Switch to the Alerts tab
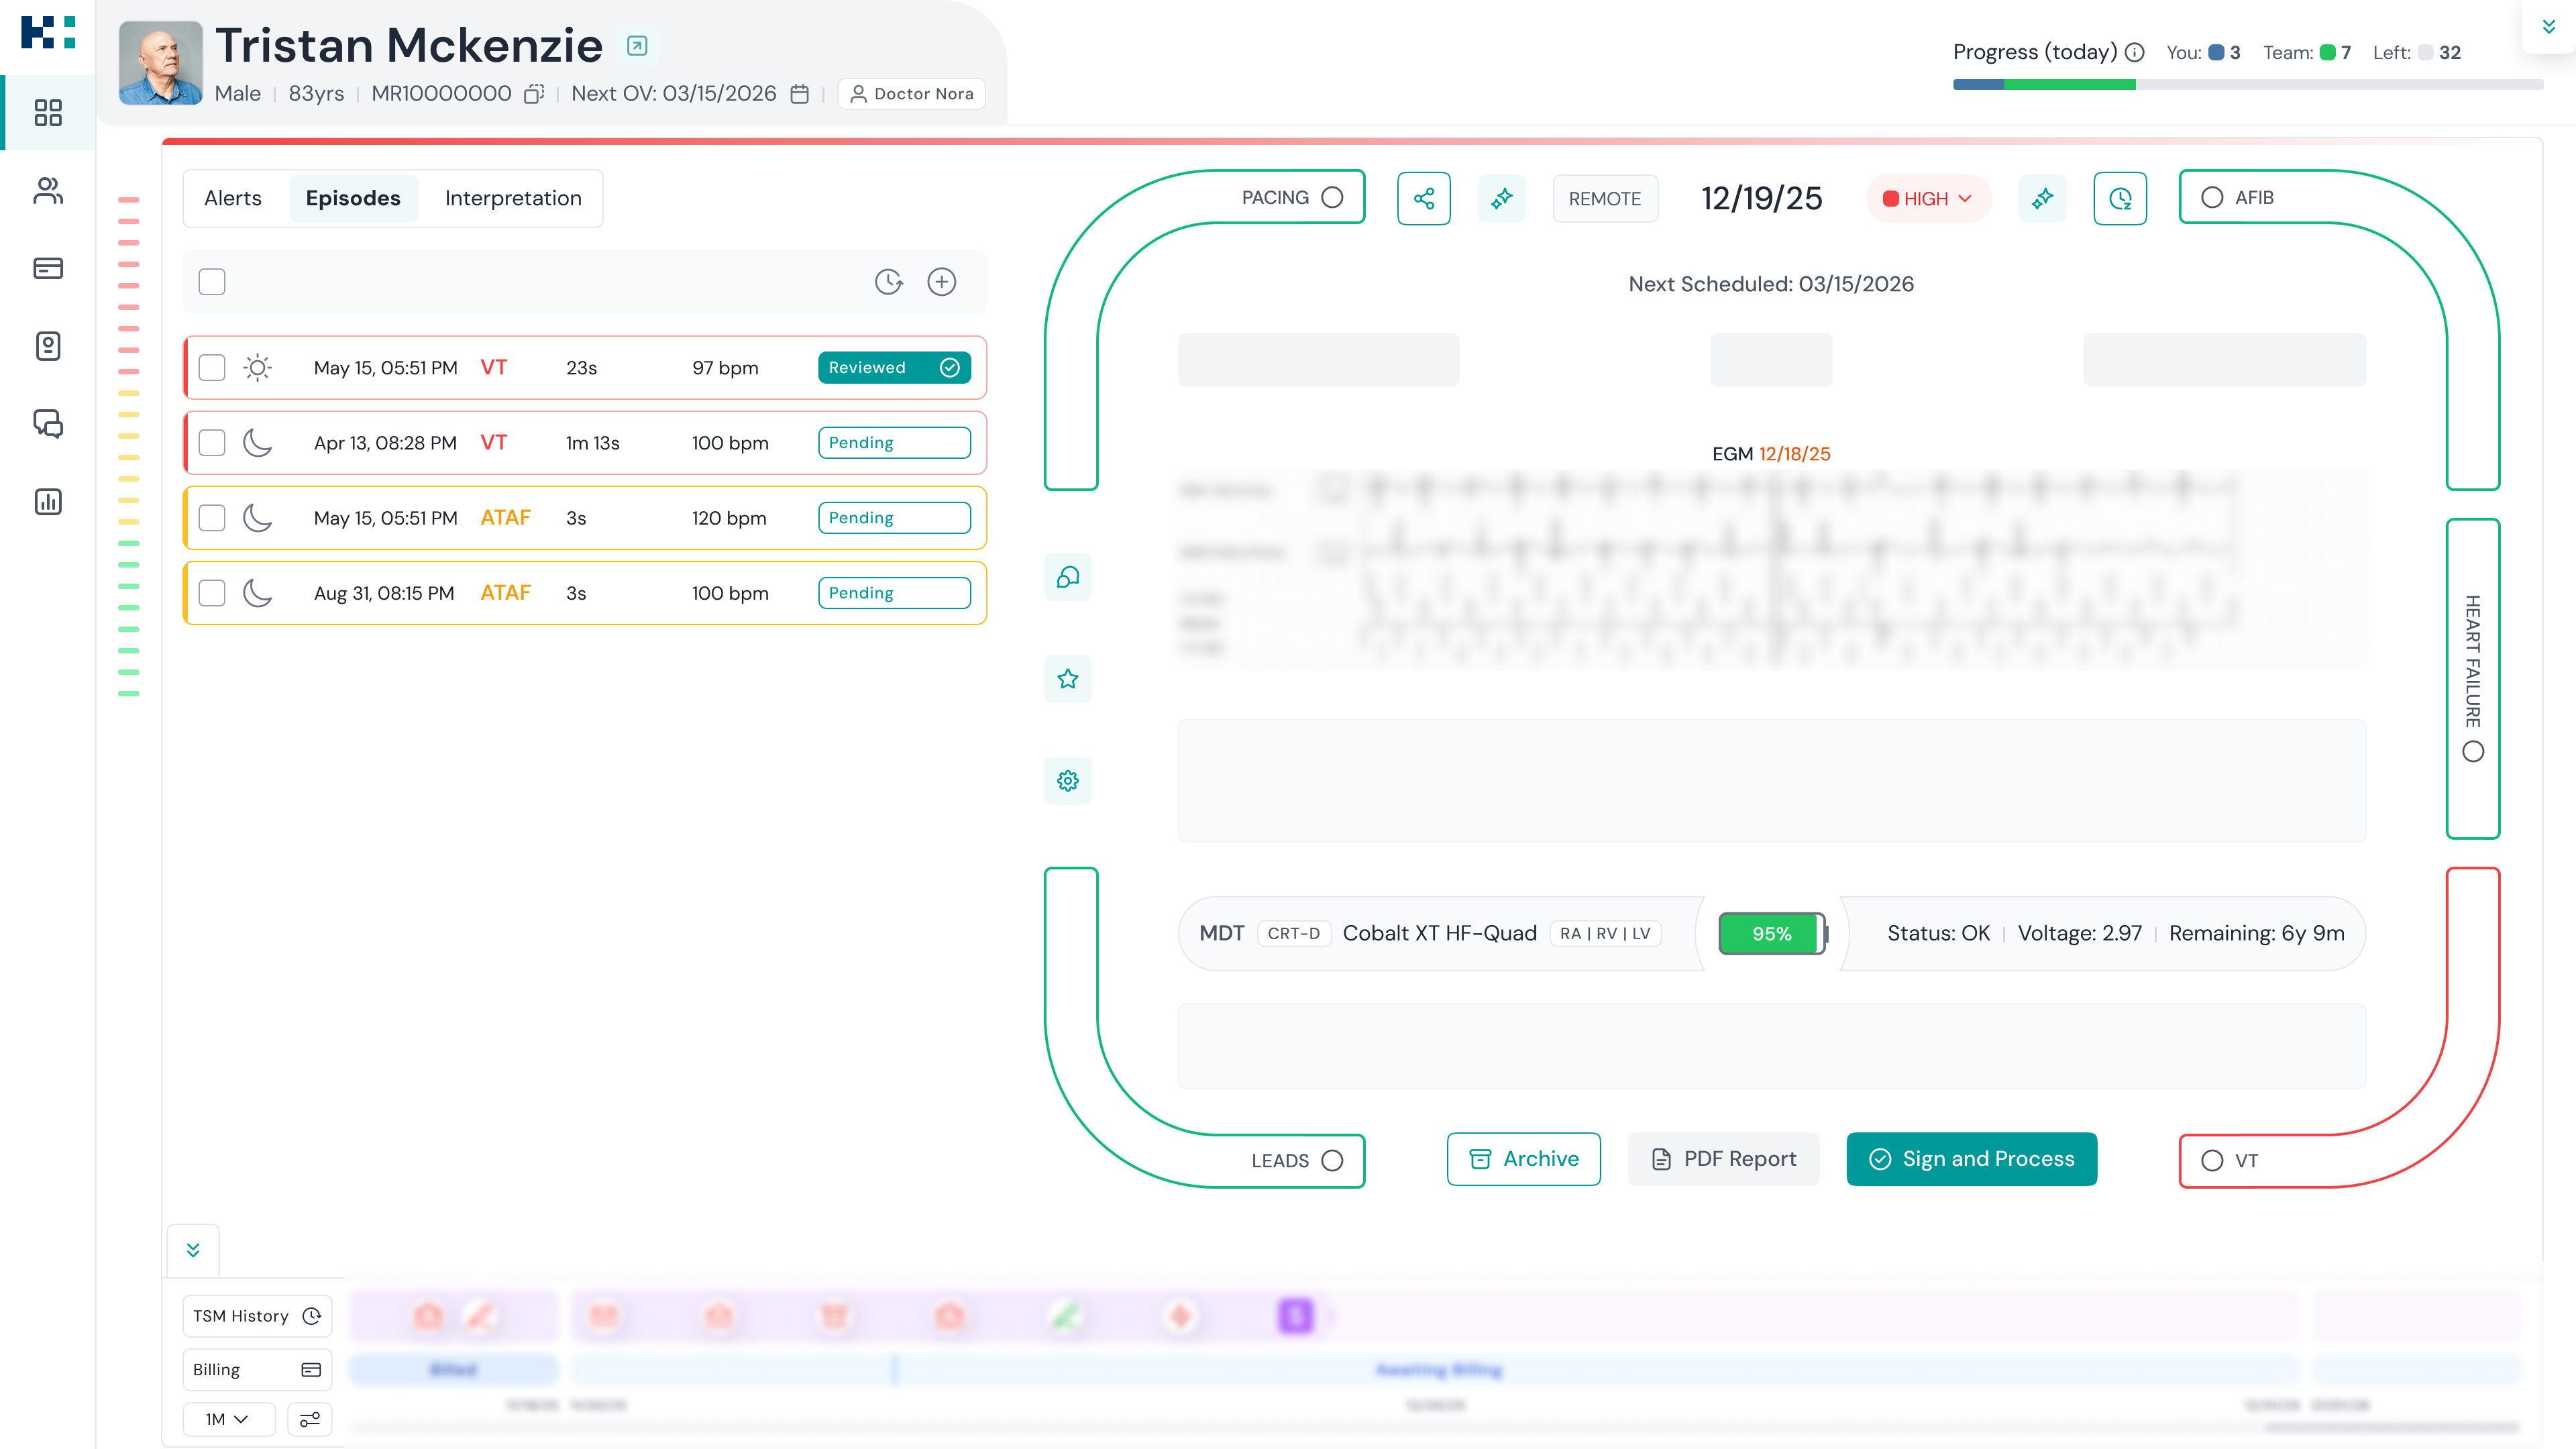2576x1449 pixels. (232, 198)
